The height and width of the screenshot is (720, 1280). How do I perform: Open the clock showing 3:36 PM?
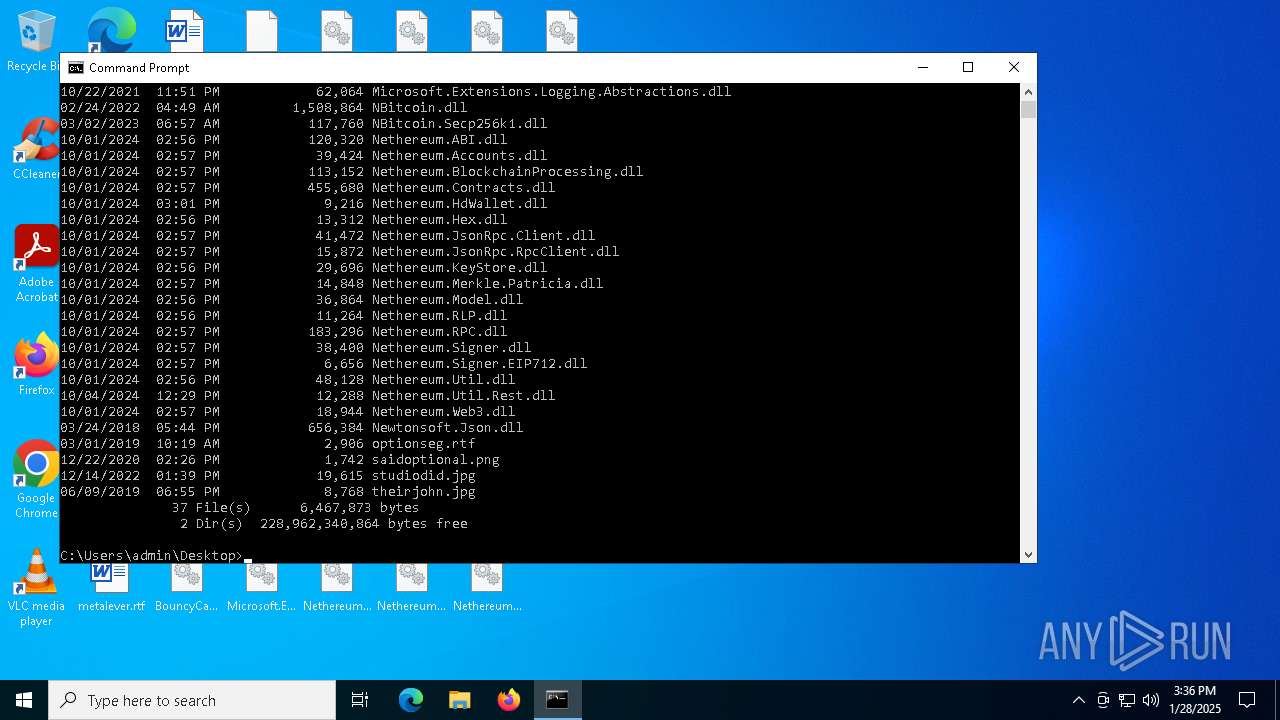1196,700
